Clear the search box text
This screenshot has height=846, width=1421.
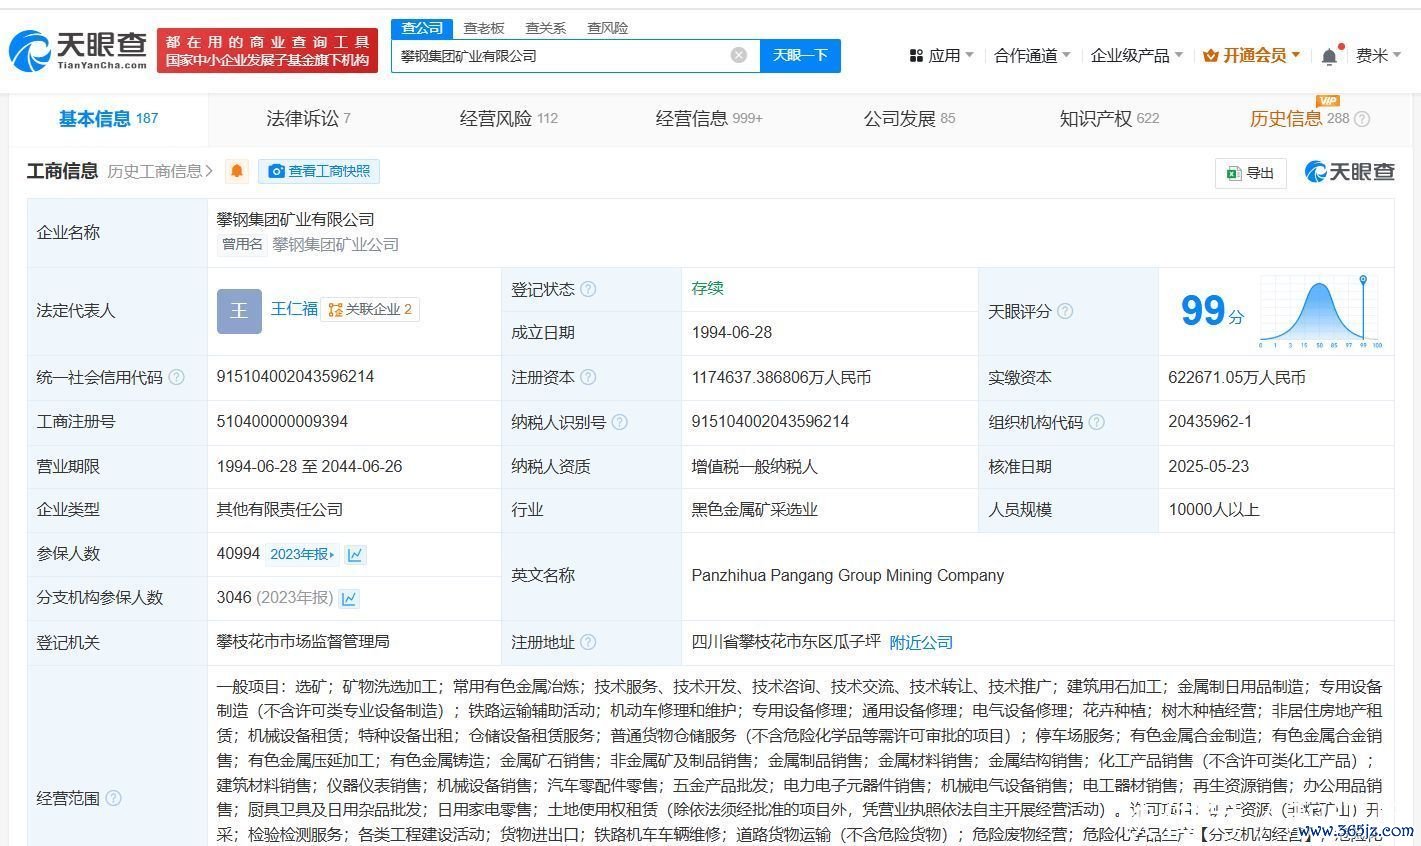pos(738,55)
